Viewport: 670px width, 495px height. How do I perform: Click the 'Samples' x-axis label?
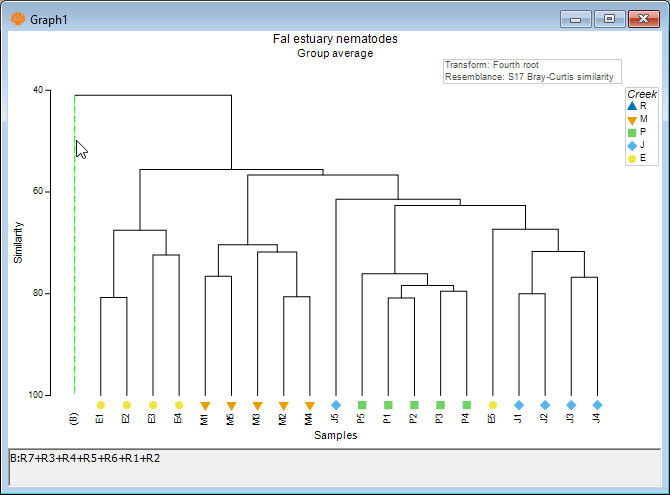pos(335,435)
